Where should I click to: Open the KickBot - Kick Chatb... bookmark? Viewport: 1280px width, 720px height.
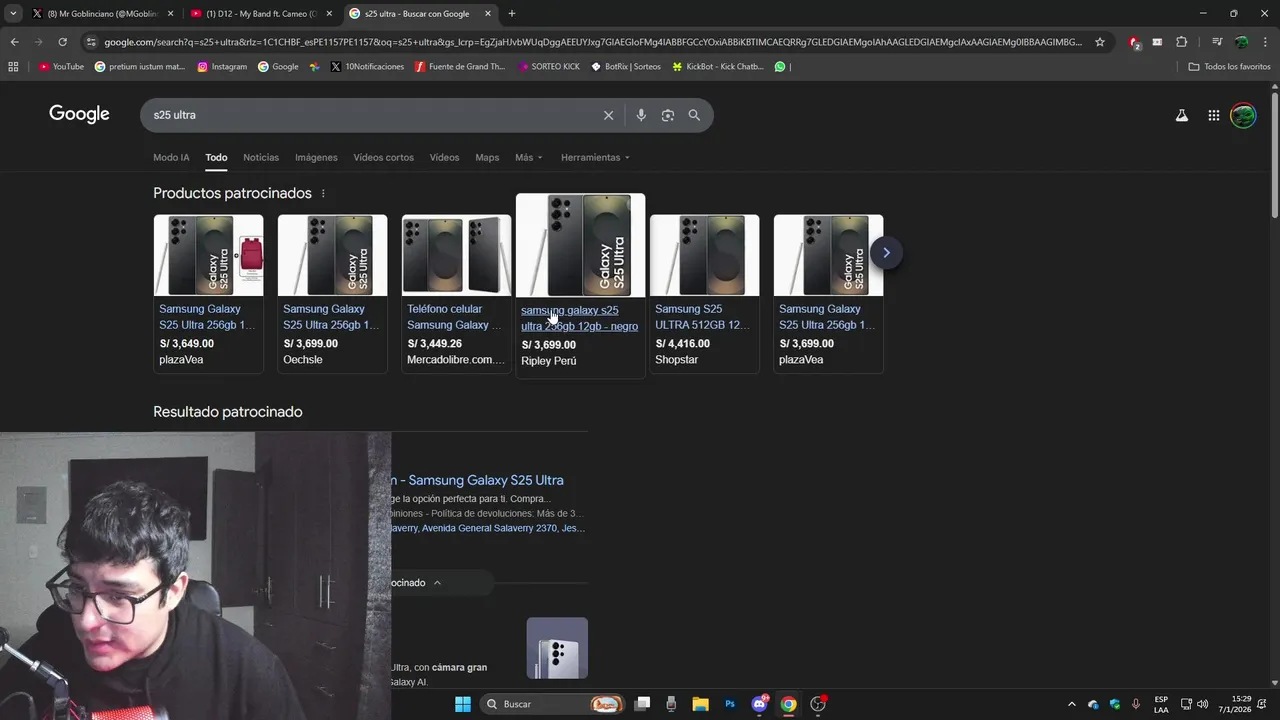pos(717,67)
